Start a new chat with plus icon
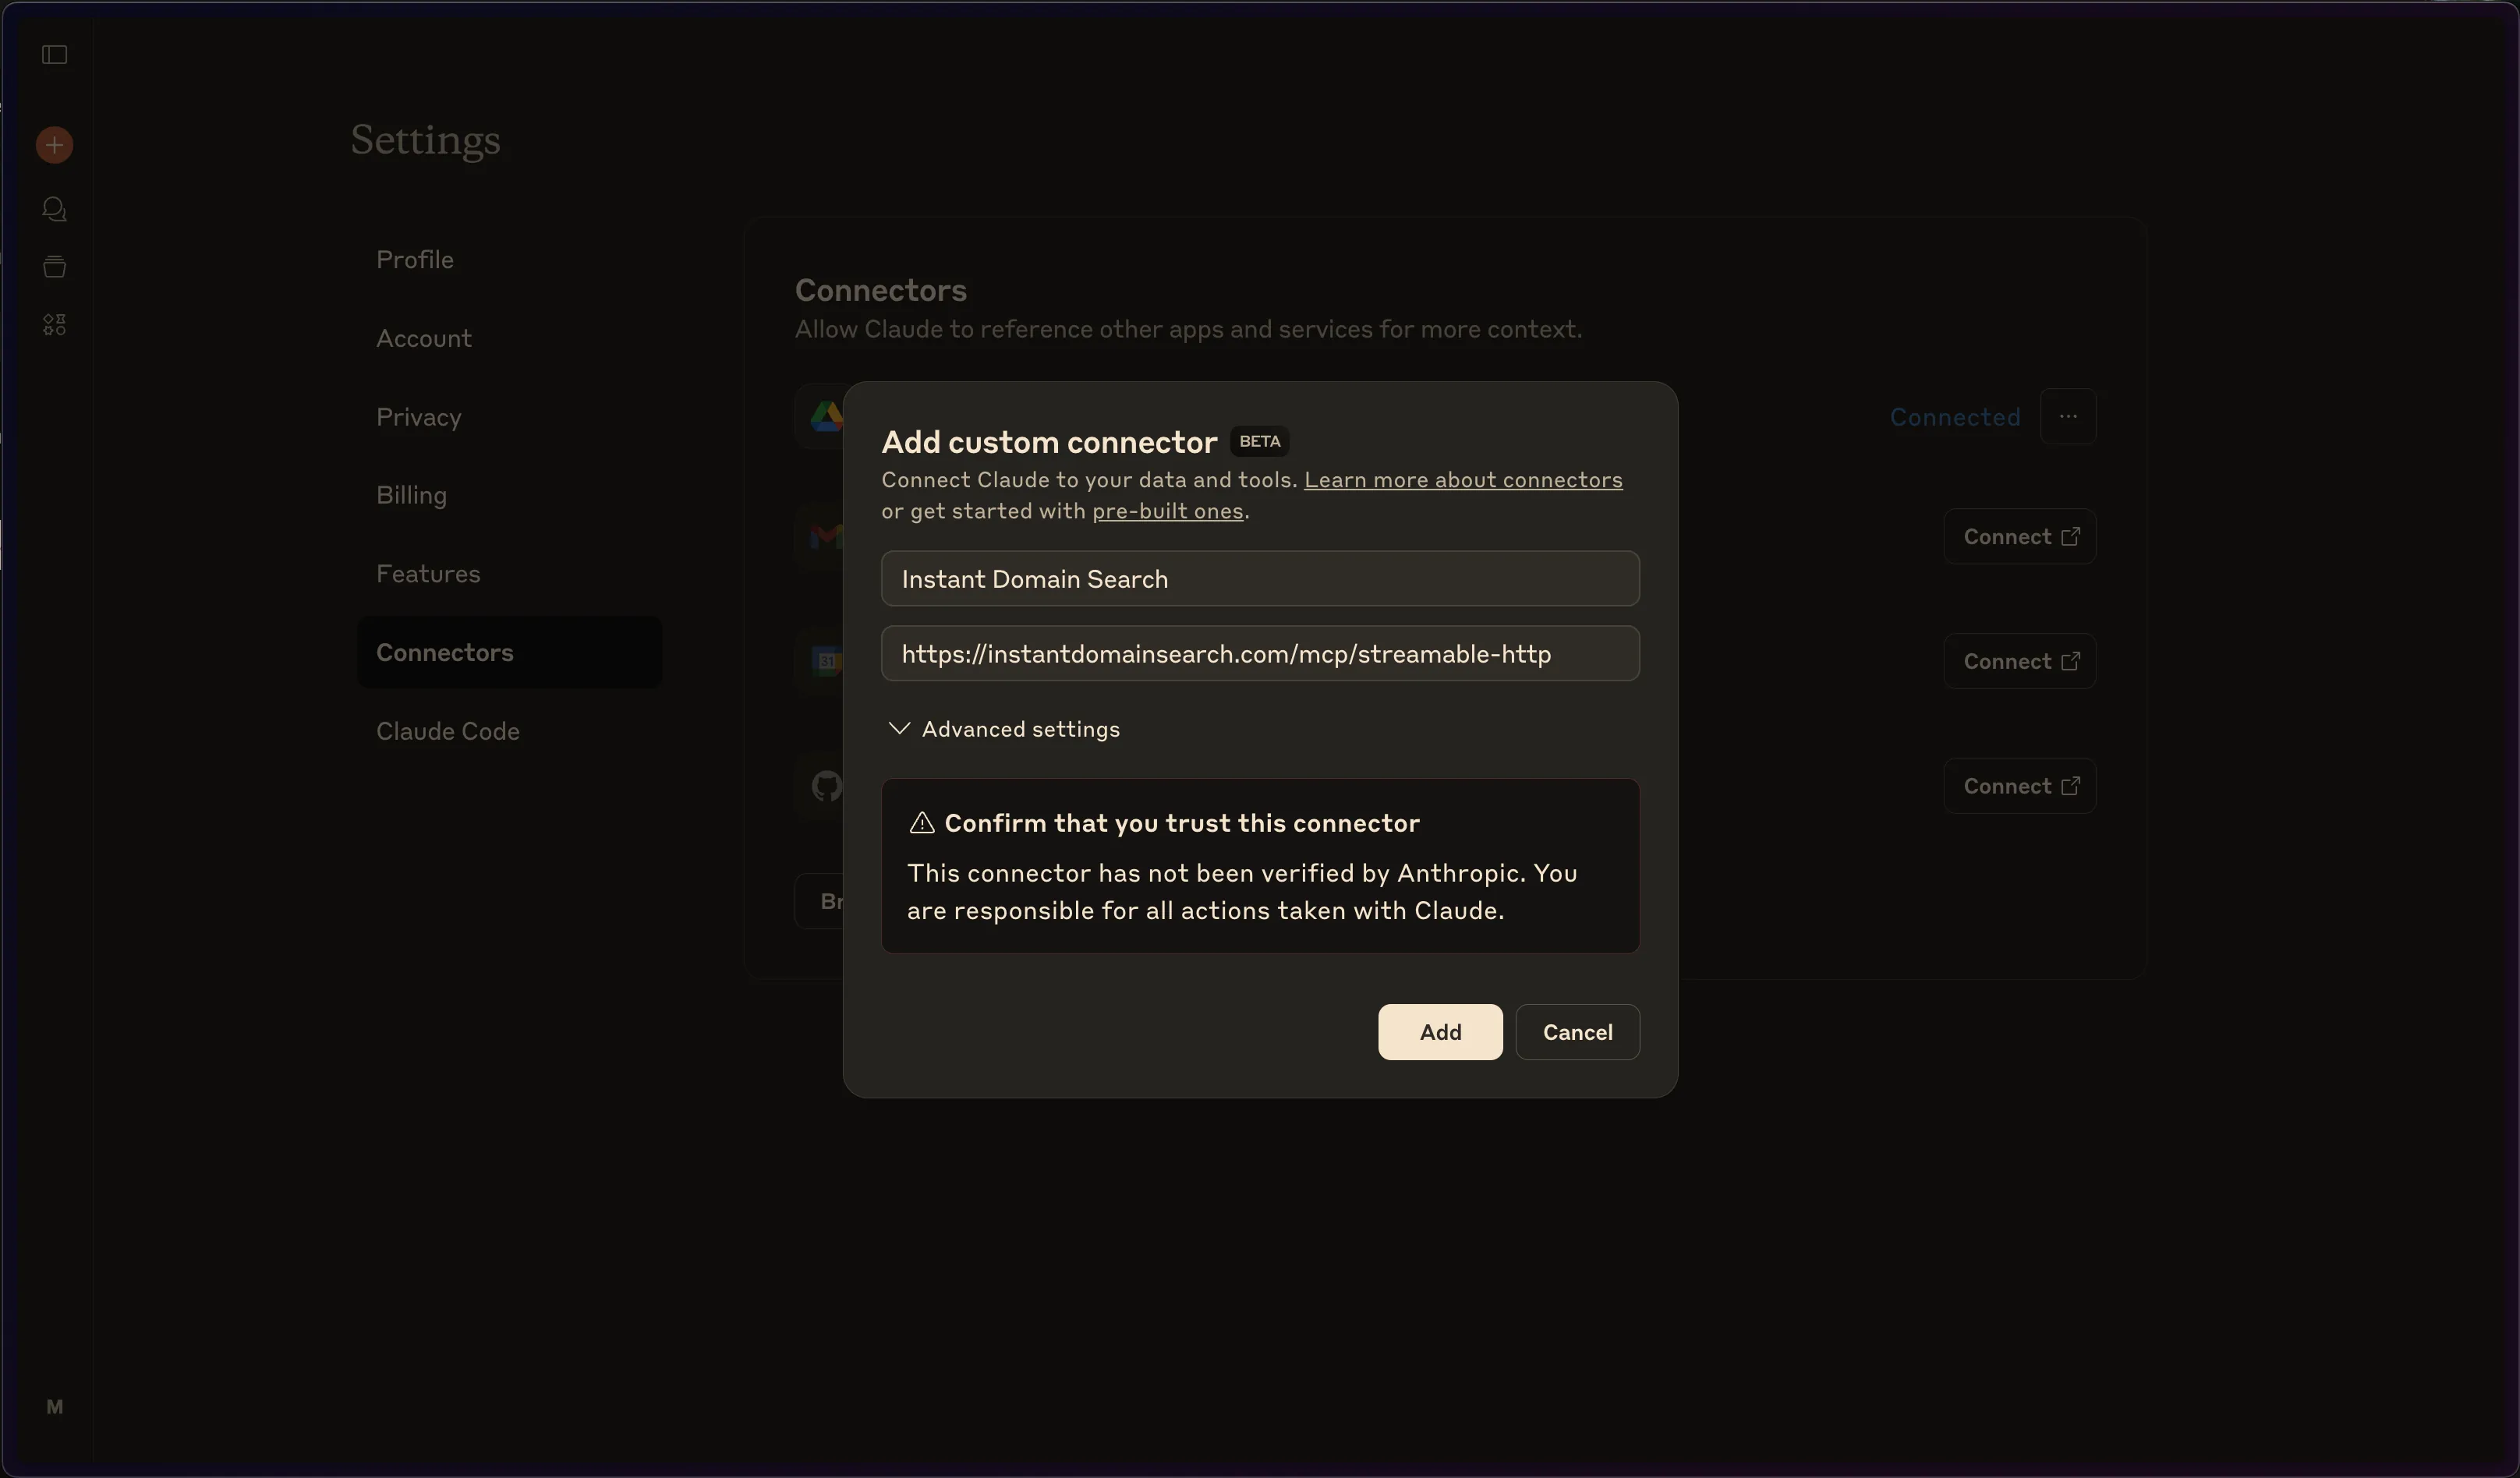This screenshot has height=1478, width=2520. coord(54,145)
